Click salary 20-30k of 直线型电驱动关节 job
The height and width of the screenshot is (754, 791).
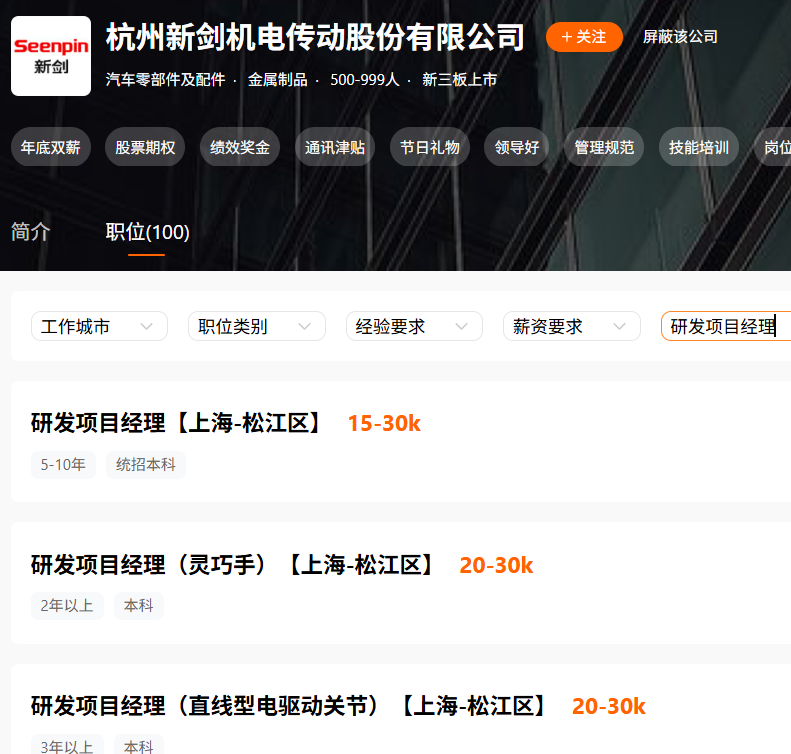pos(609,707)
